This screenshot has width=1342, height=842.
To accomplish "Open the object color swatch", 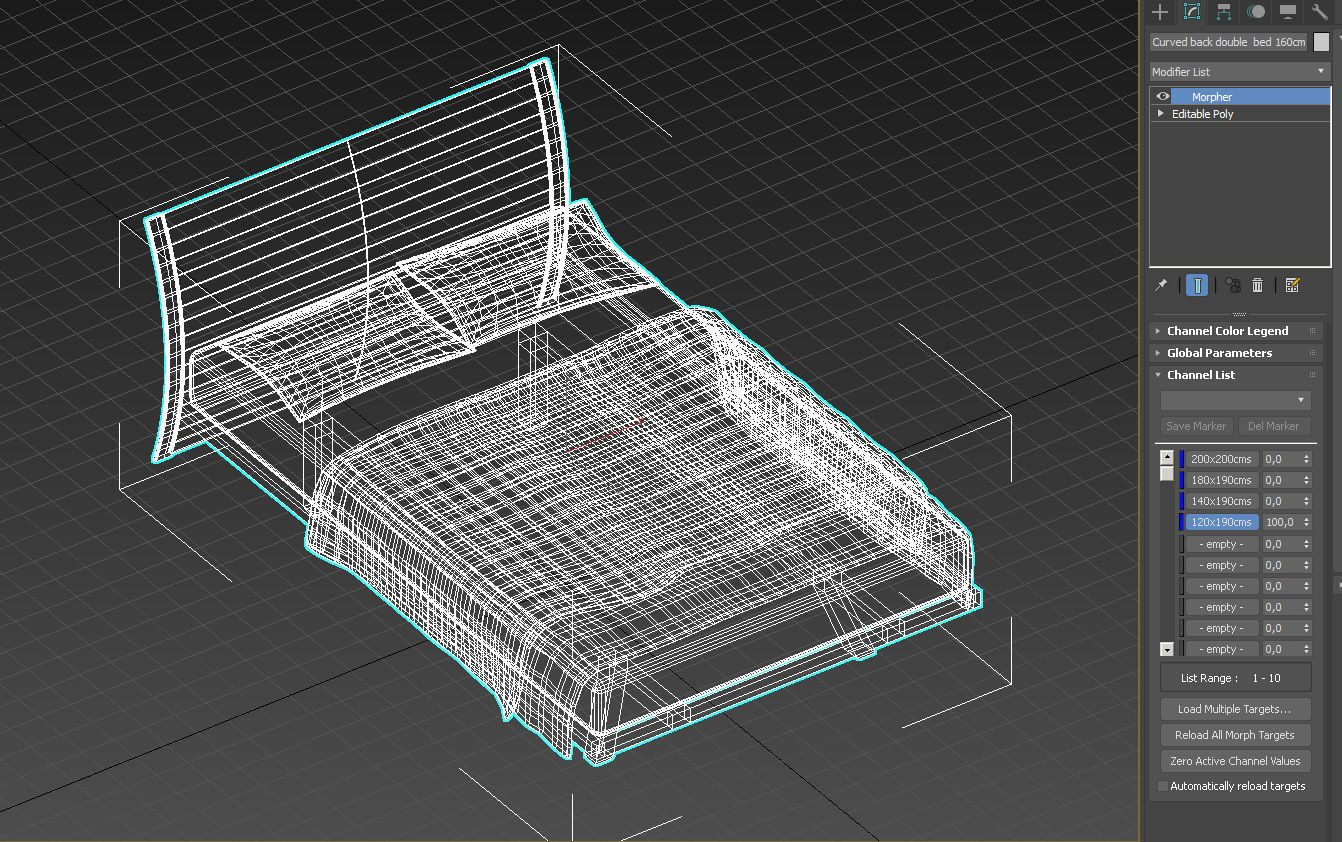I will pos(1322,42).
